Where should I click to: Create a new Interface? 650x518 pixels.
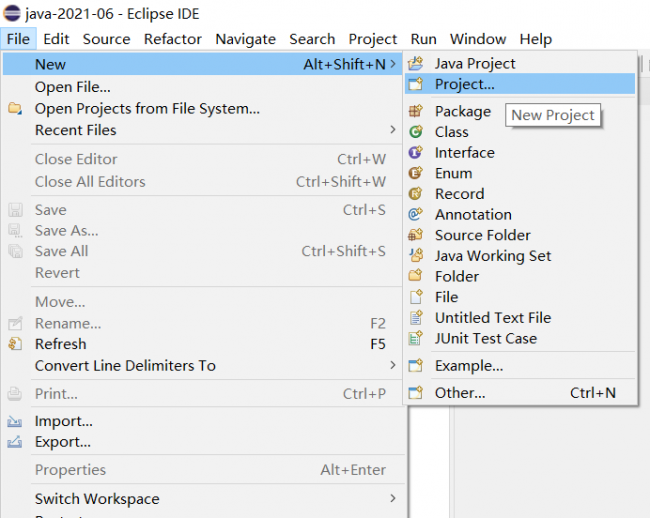[520, 152]
